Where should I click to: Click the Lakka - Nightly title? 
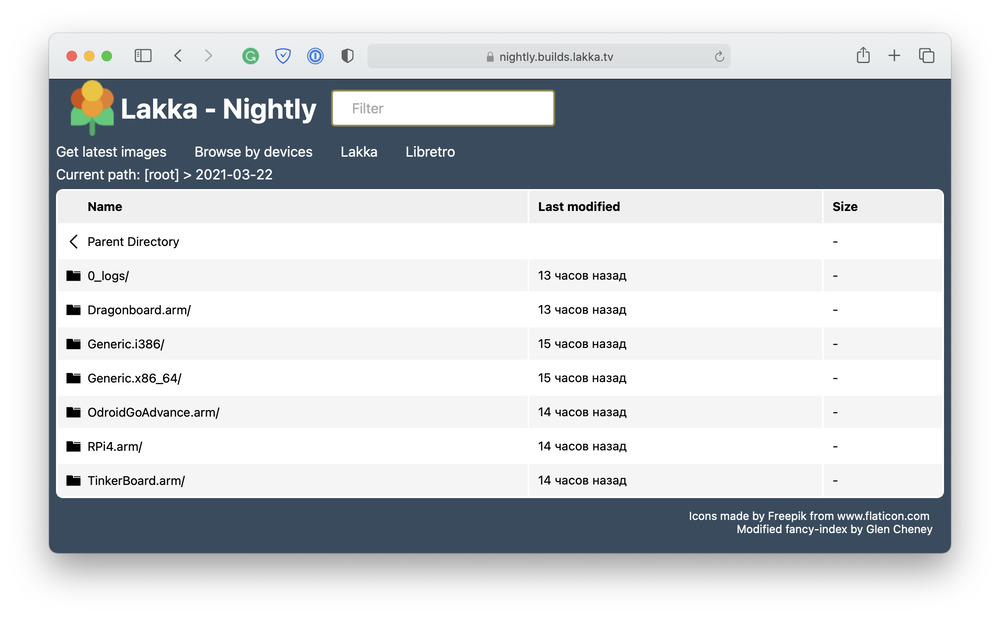218,109
